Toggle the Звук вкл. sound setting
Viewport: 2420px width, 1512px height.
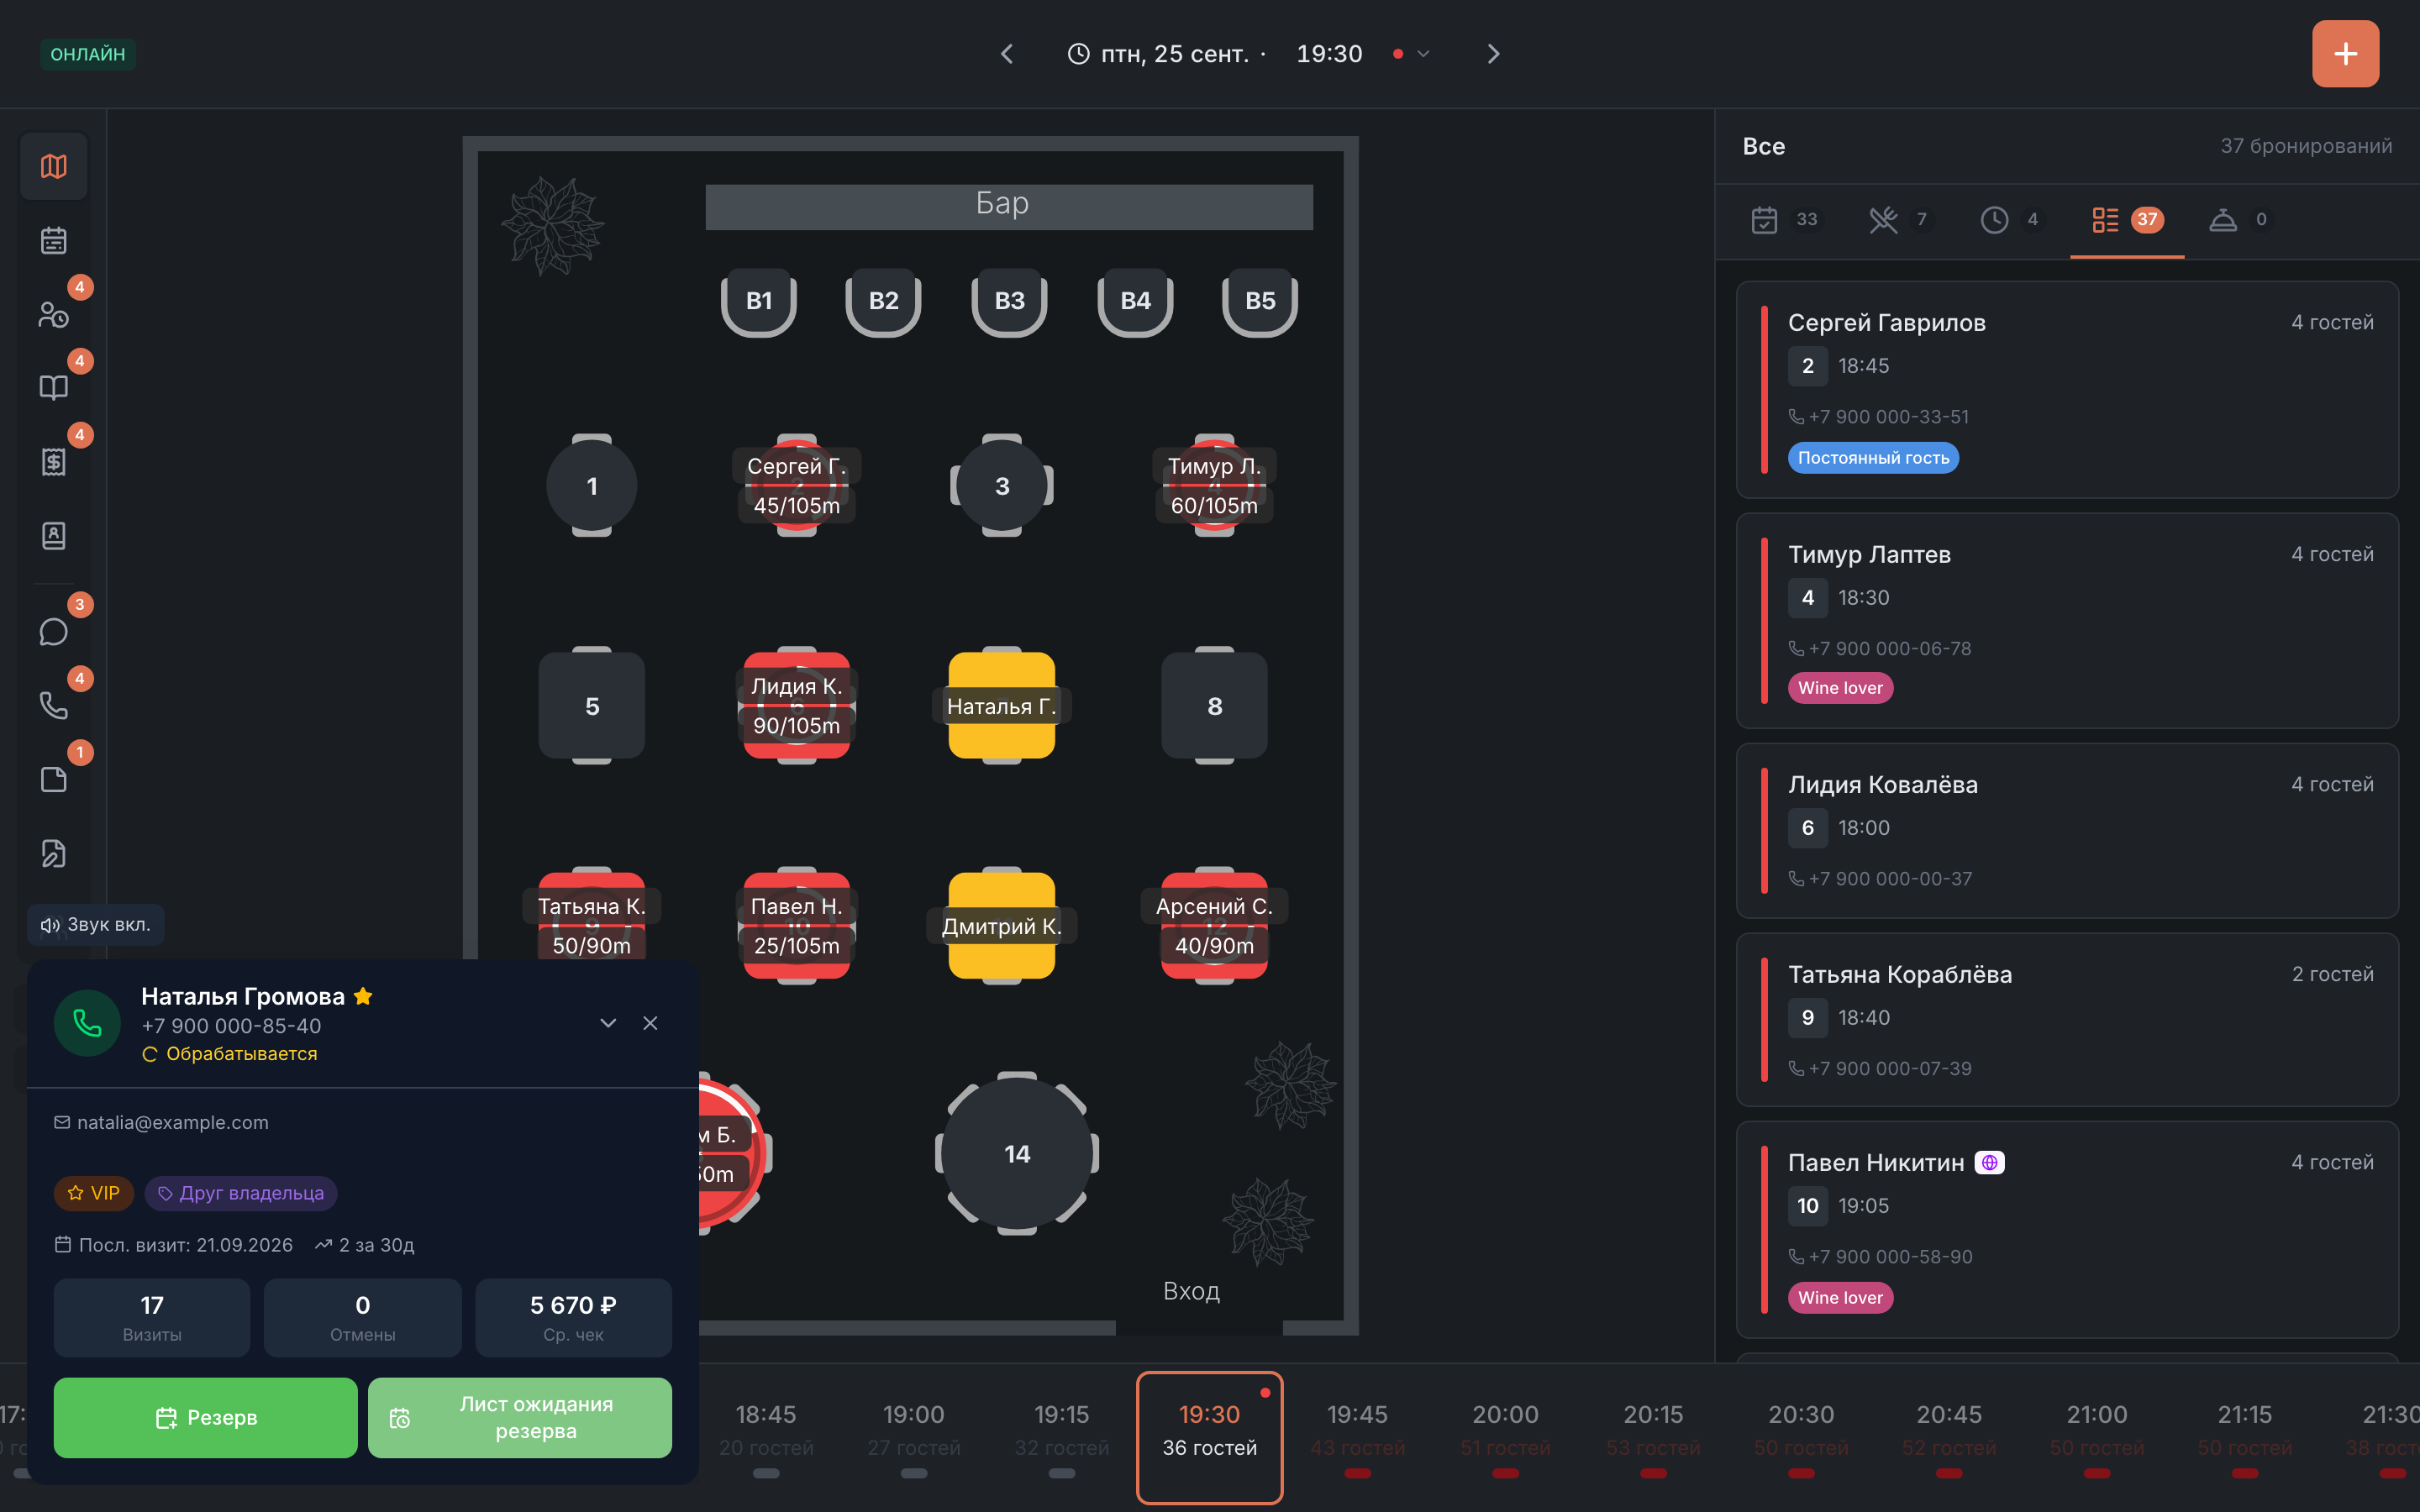96,924
